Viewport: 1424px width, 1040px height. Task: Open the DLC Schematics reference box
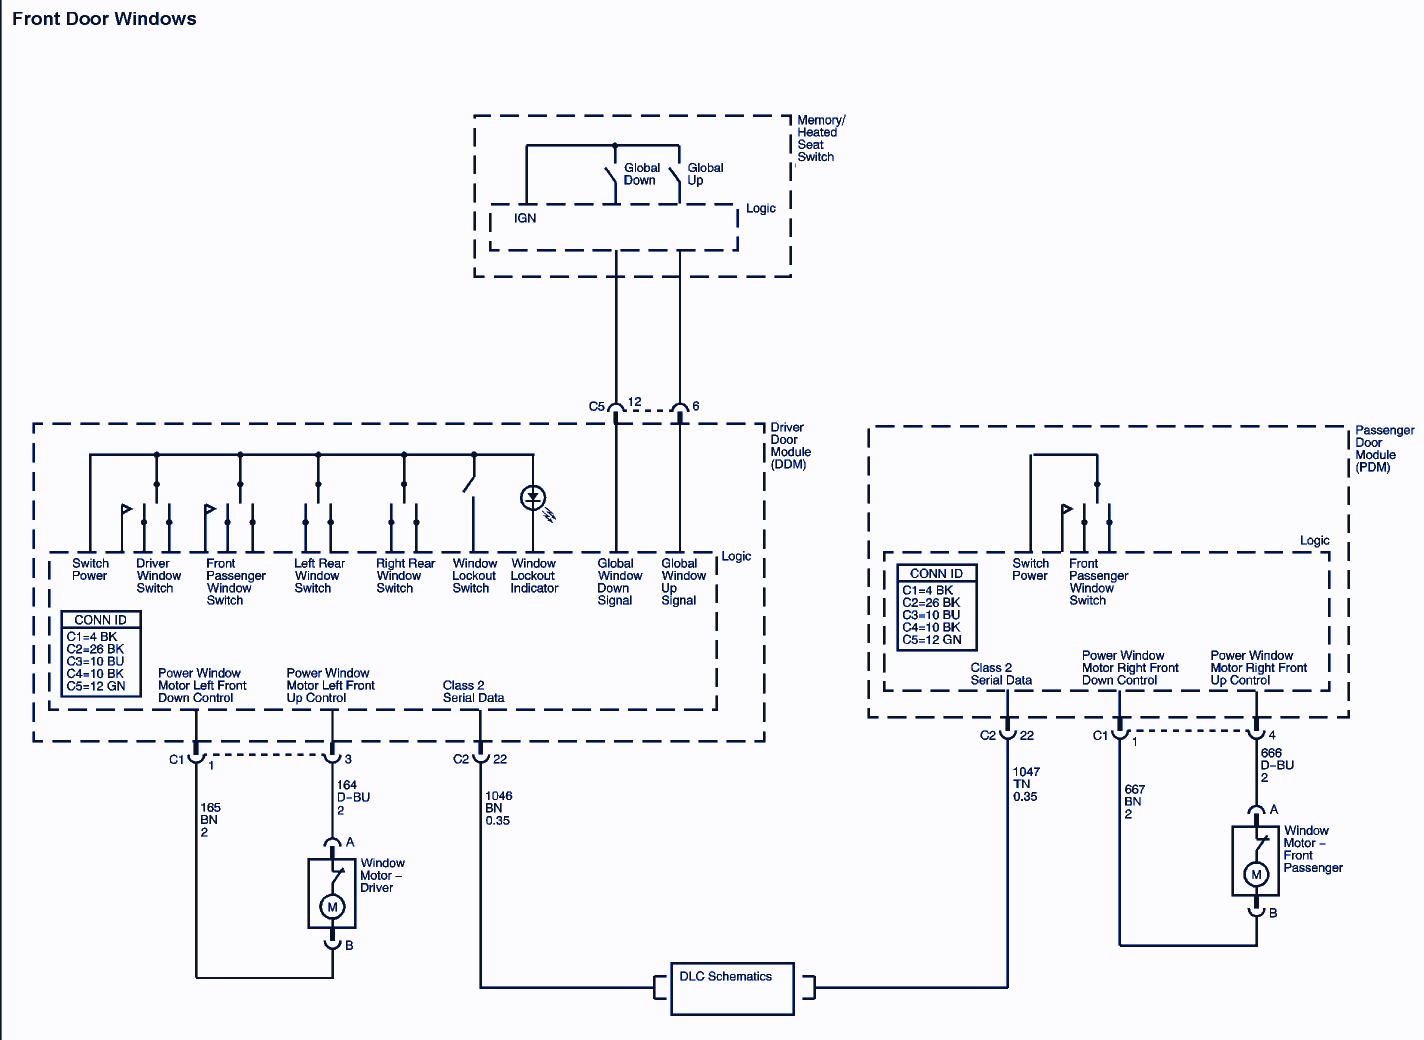tap(732, 988)
